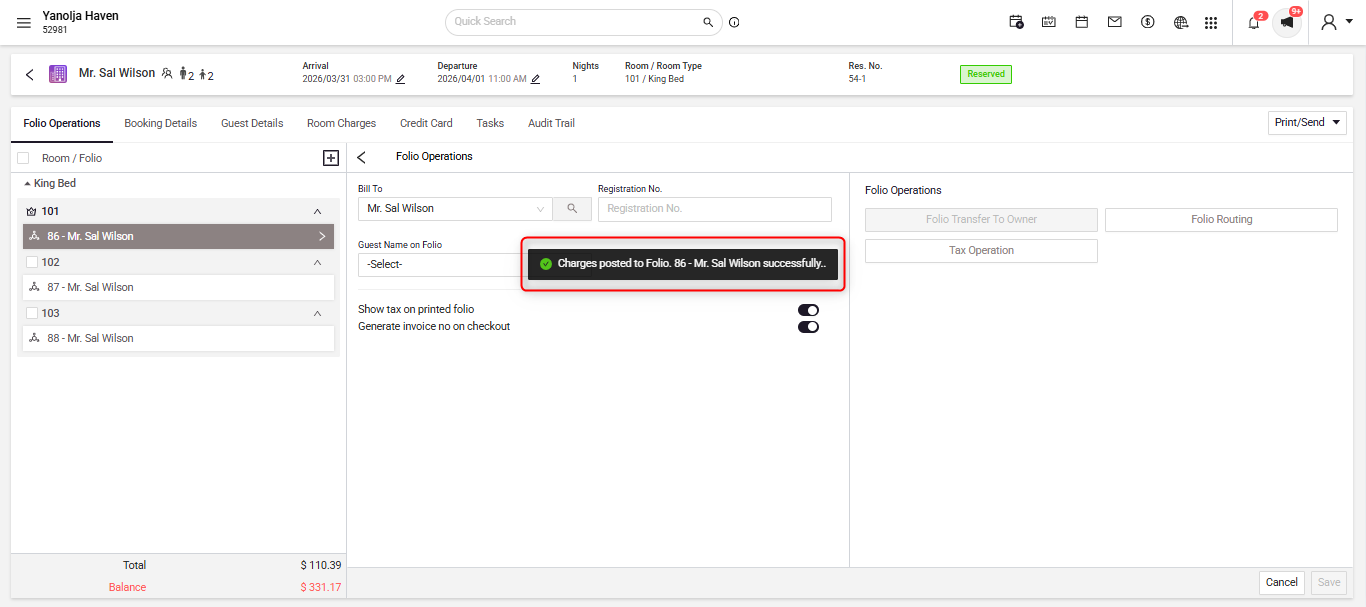Switch to Credit Card tab

pos(426,123)
